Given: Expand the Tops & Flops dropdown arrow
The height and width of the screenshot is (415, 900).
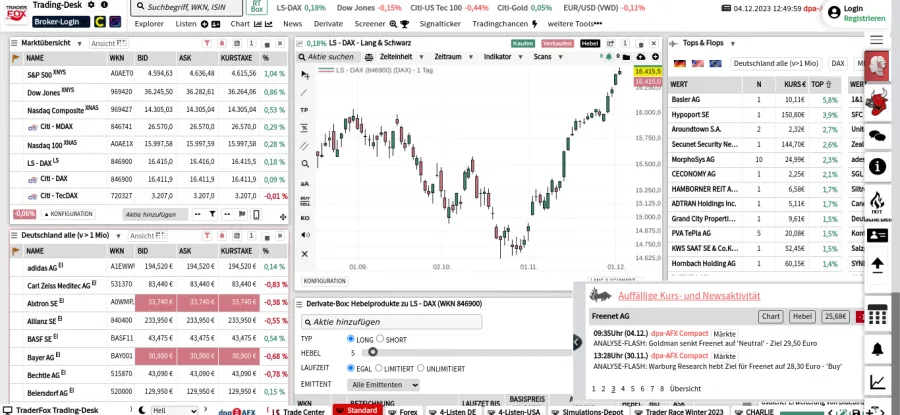Looking at the screenshot, I should click(732, 43).
